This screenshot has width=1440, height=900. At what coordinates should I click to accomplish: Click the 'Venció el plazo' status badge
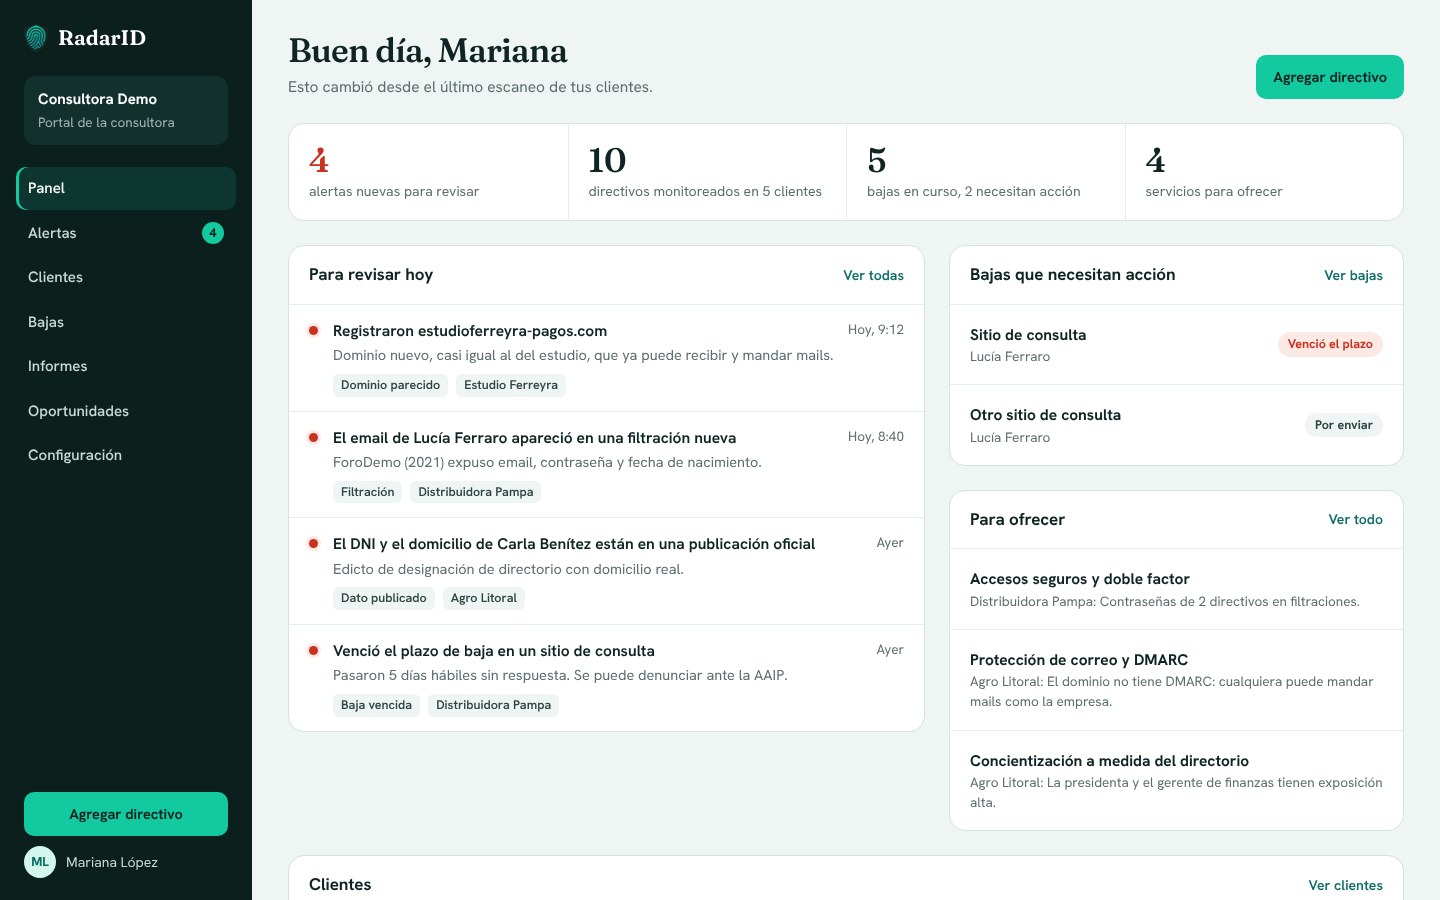(x=1330, y=344)
